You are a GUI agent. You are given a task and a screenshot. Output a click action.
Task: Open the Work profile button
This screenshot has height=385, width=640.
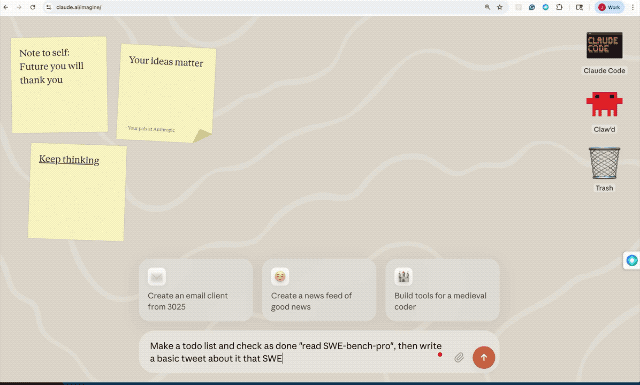click(609, 7)
